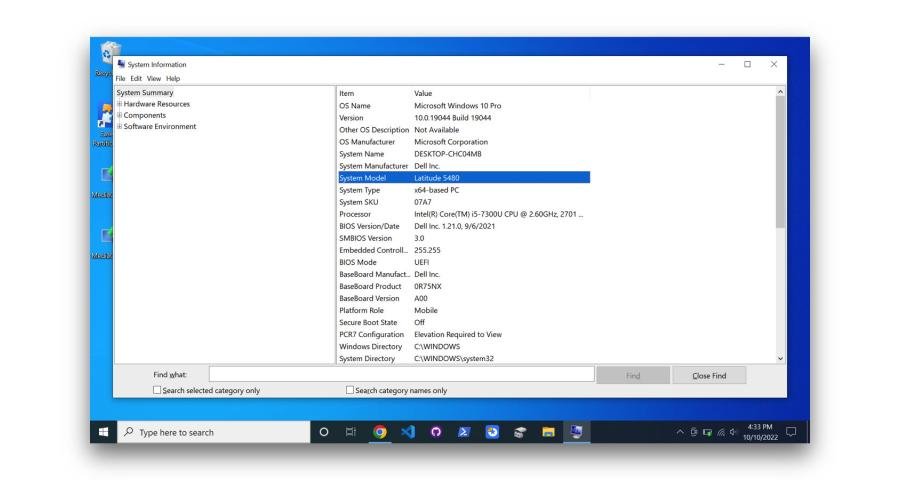This screenshot has width=900, height=480.
Task: Select the Secure Boot State row
Action: 464,323
